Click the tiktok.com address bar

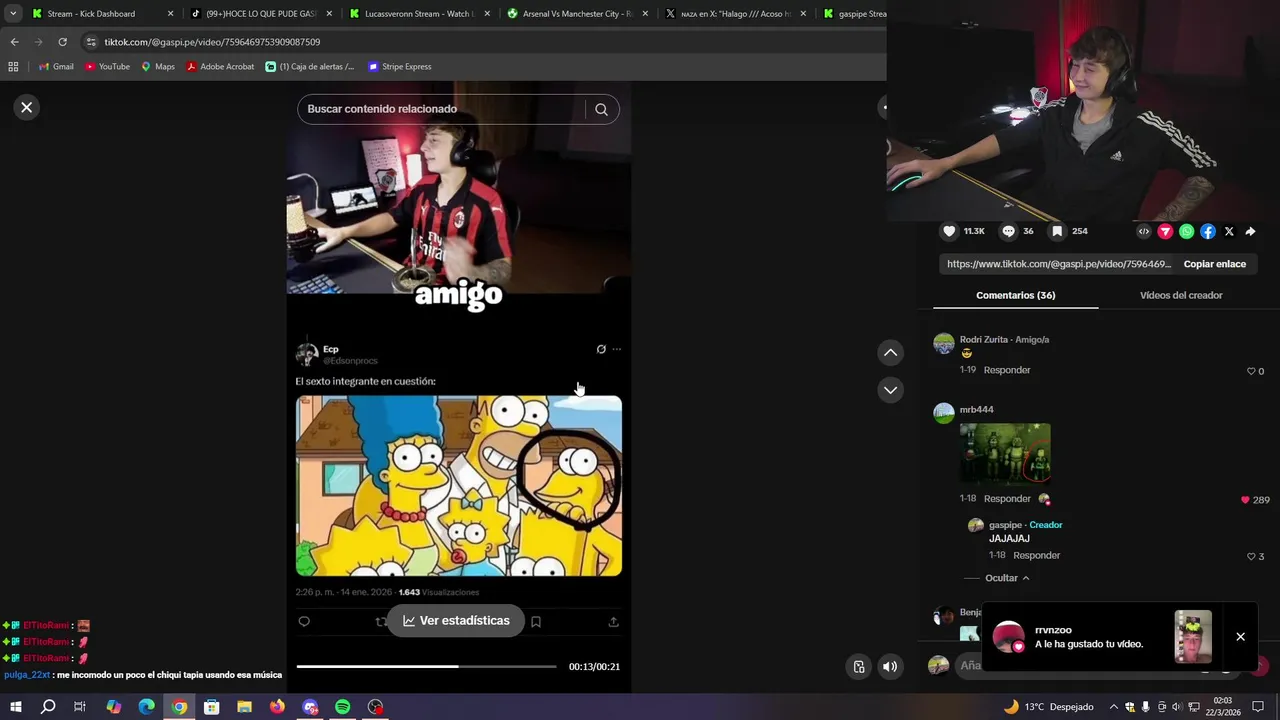coord(480,42)
